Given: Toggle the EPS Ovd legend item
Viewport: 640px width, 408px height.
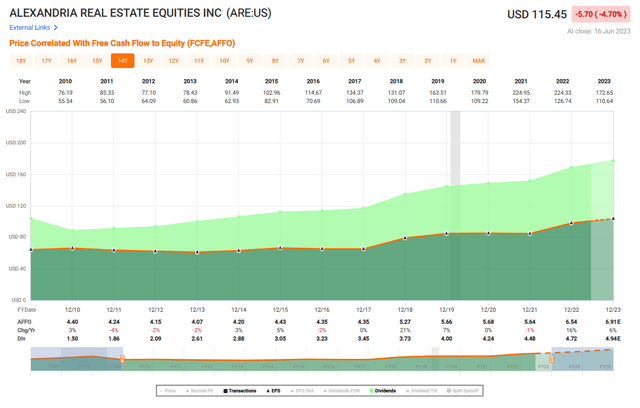Looking at the screenshot, I should pos(302,391).
